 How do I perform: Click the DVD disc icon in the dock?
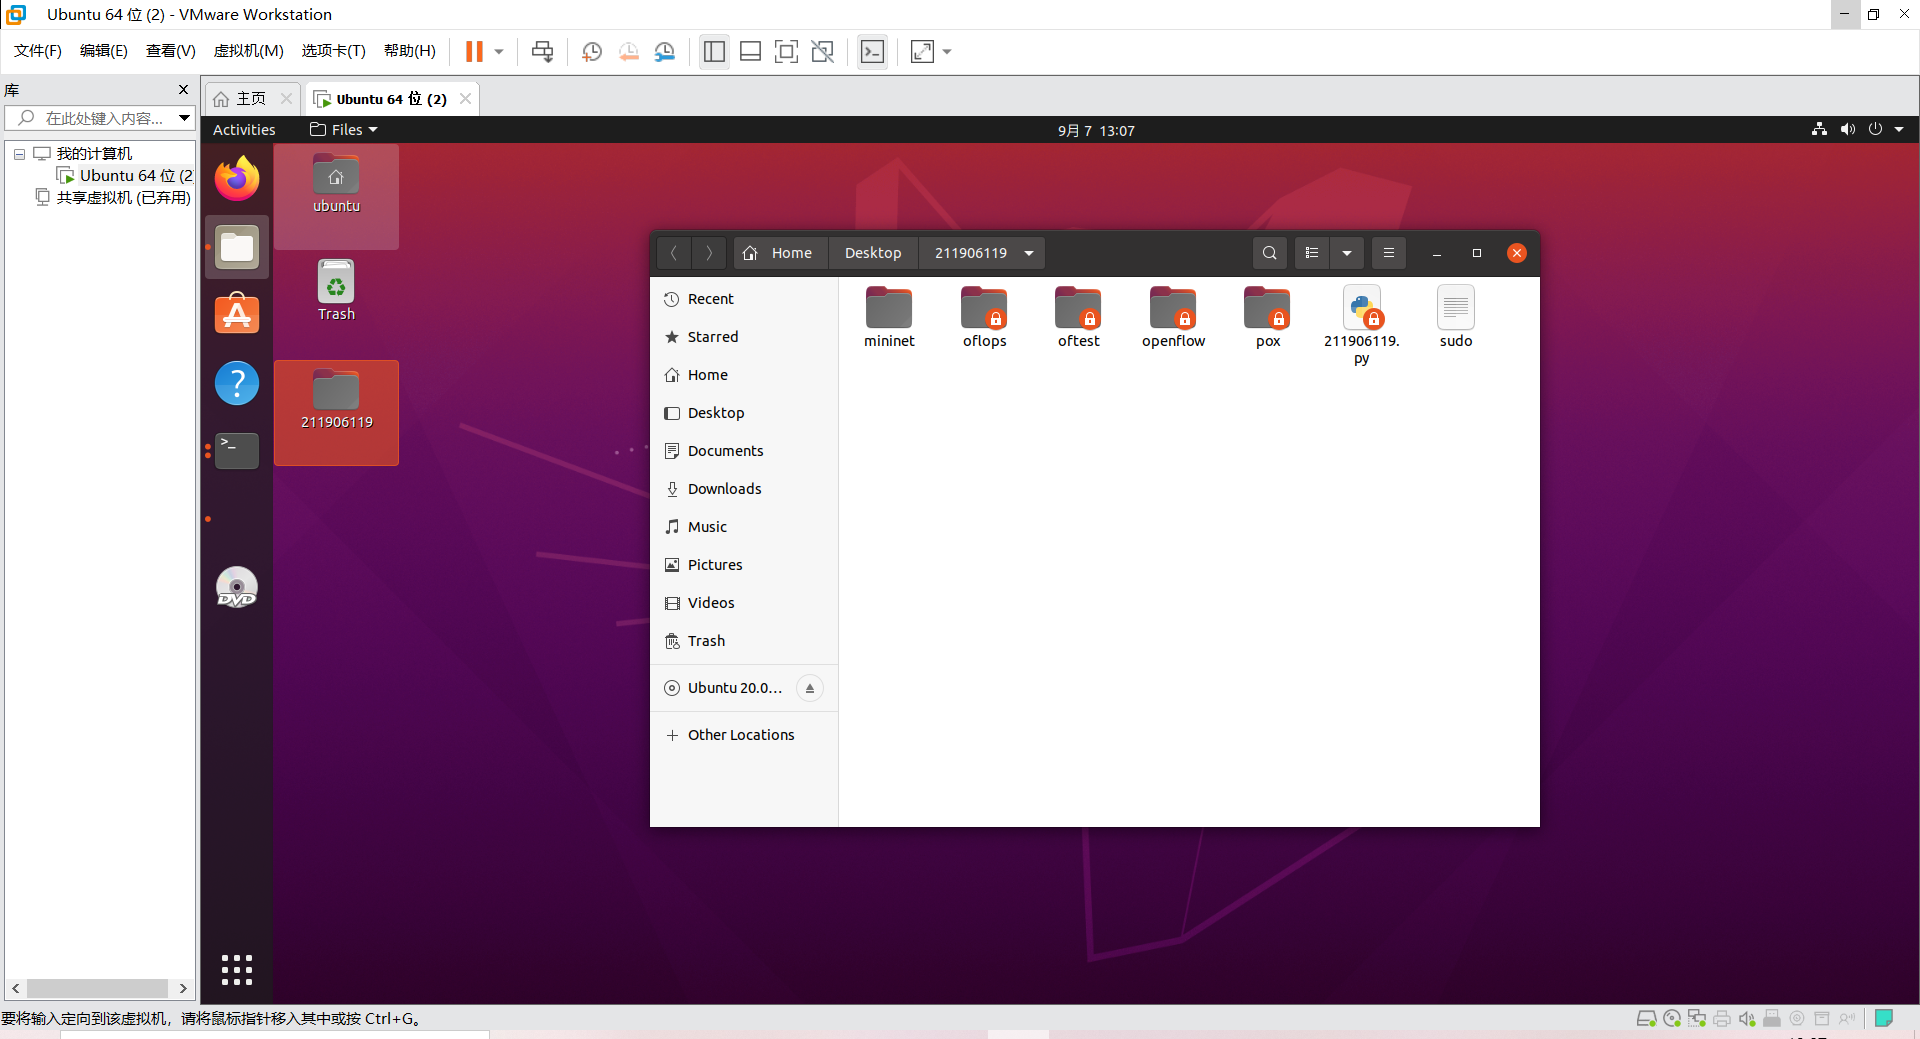(237, 587)
